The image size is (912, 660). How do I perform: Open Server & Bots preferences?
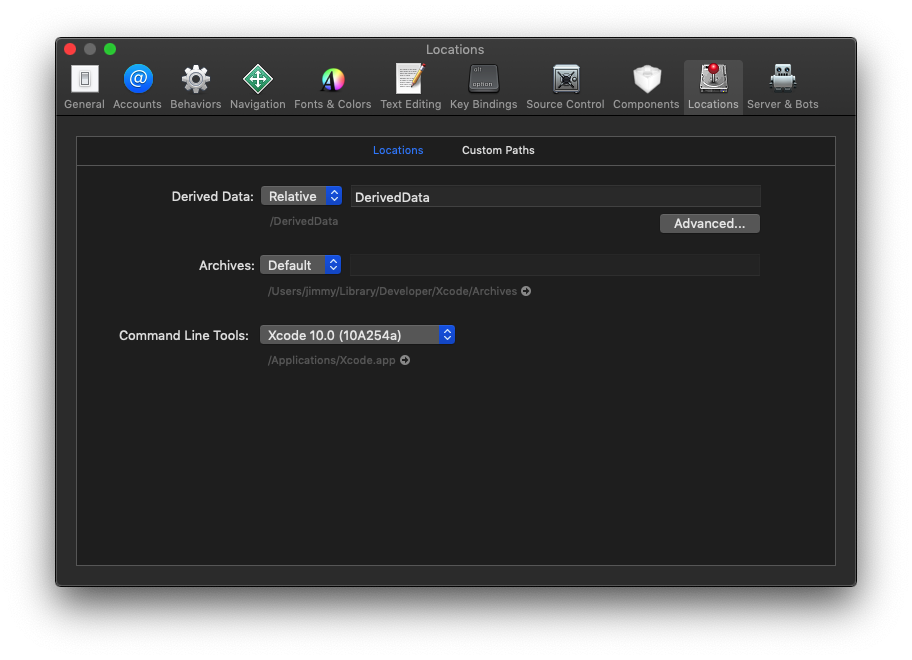tap(783, 87)
